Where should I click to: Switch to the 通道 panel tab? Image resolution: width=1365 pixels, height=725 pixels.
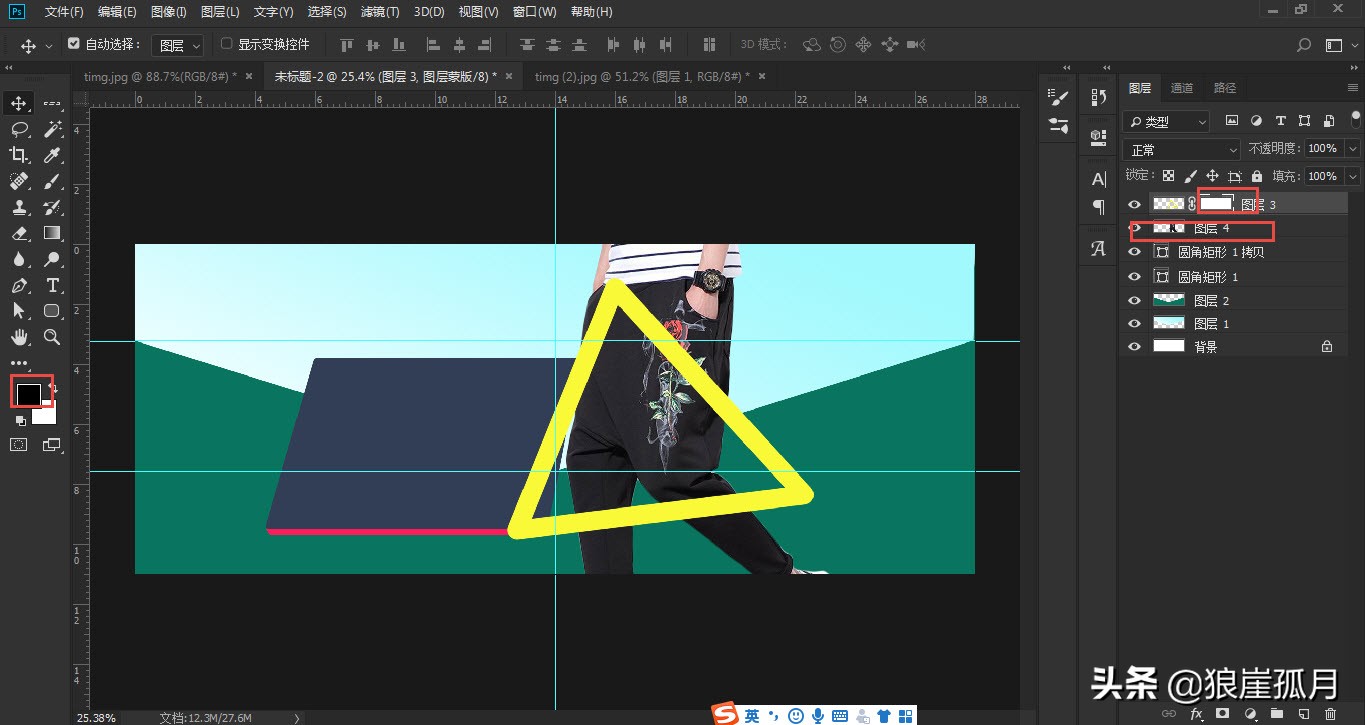(1181, 87)
